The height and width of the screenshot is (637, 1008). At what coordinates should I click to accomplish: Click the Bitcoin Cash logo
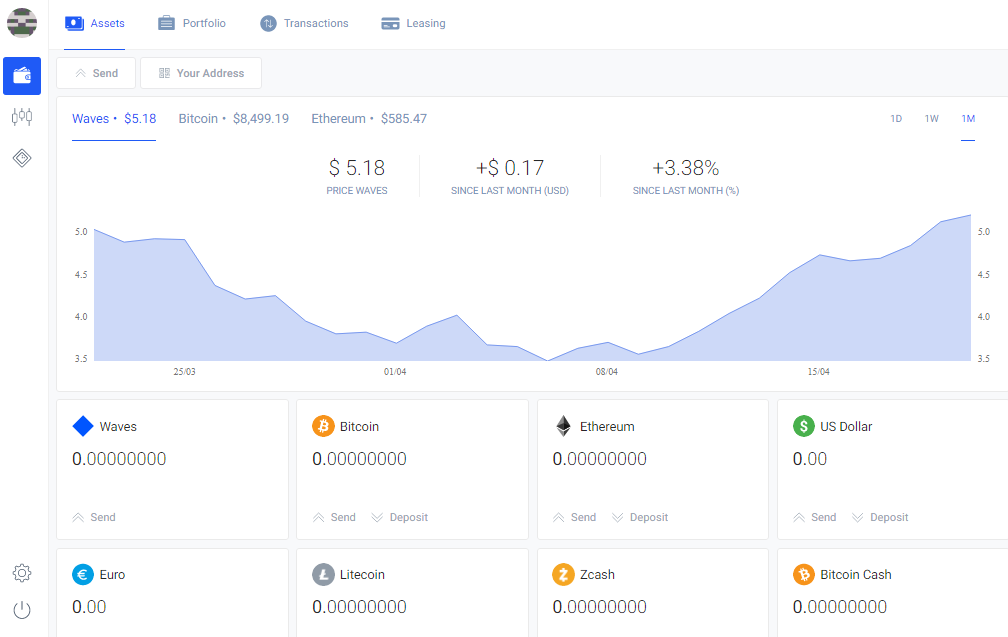(804, 574)
